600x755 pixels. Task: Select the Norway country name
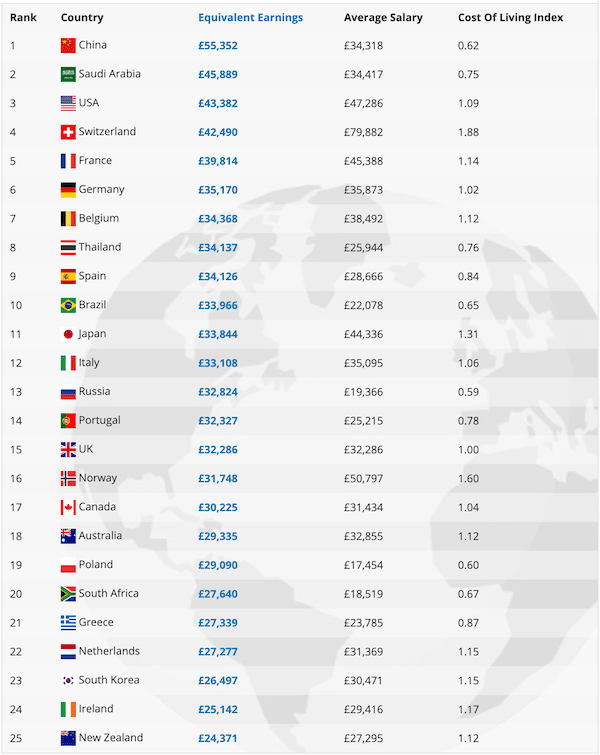[98, 478]
